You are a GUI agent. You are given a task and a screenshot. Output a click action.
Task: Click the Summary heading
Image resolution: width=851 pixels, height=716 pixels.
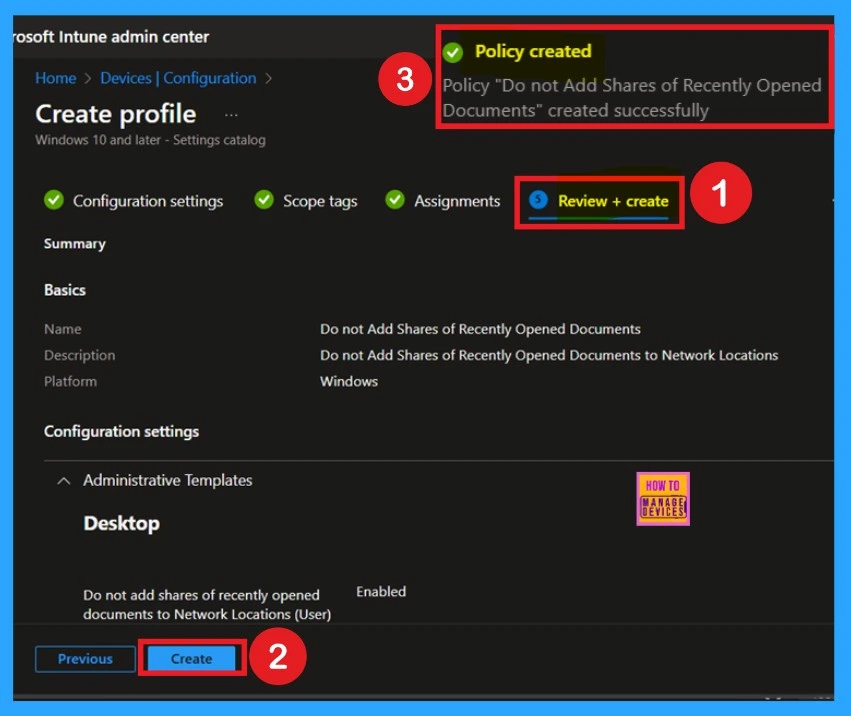(75, 244)
